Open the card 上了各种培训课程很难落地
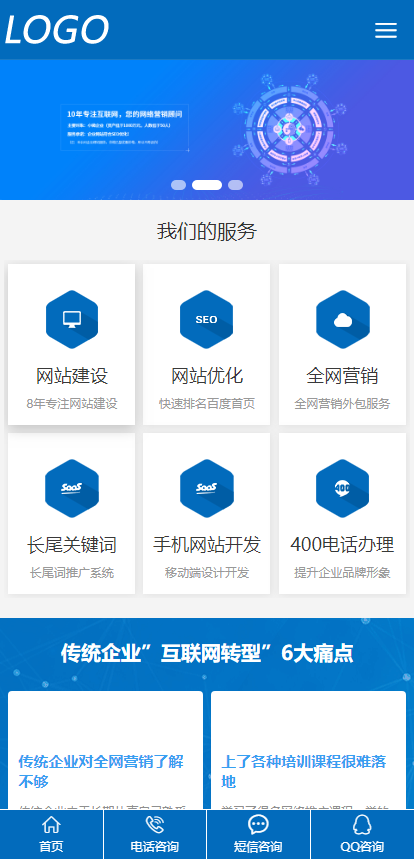414x859 pixels. [x=308, y=749]
